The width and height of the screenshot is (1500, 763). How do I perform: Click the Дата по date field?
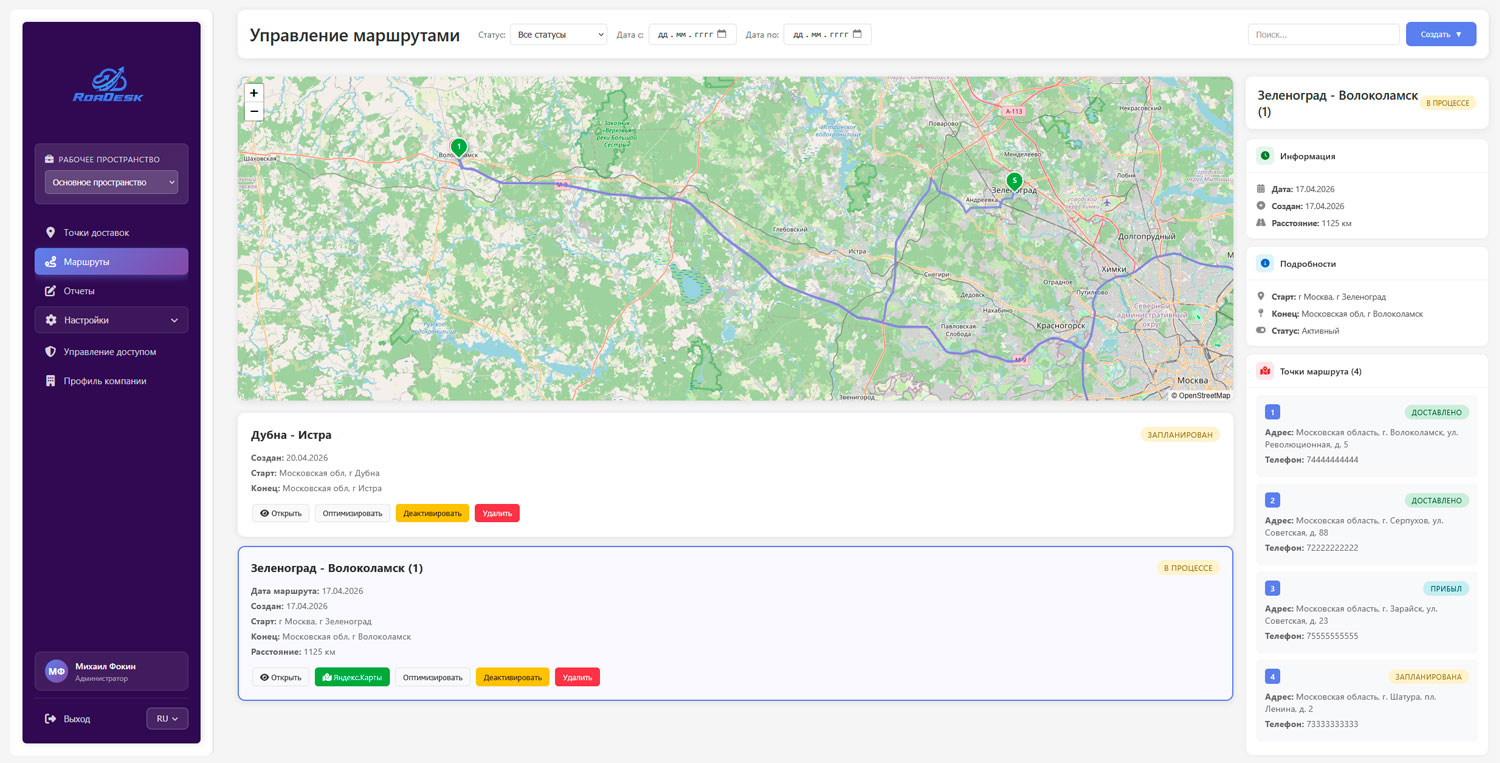(827, 34)
